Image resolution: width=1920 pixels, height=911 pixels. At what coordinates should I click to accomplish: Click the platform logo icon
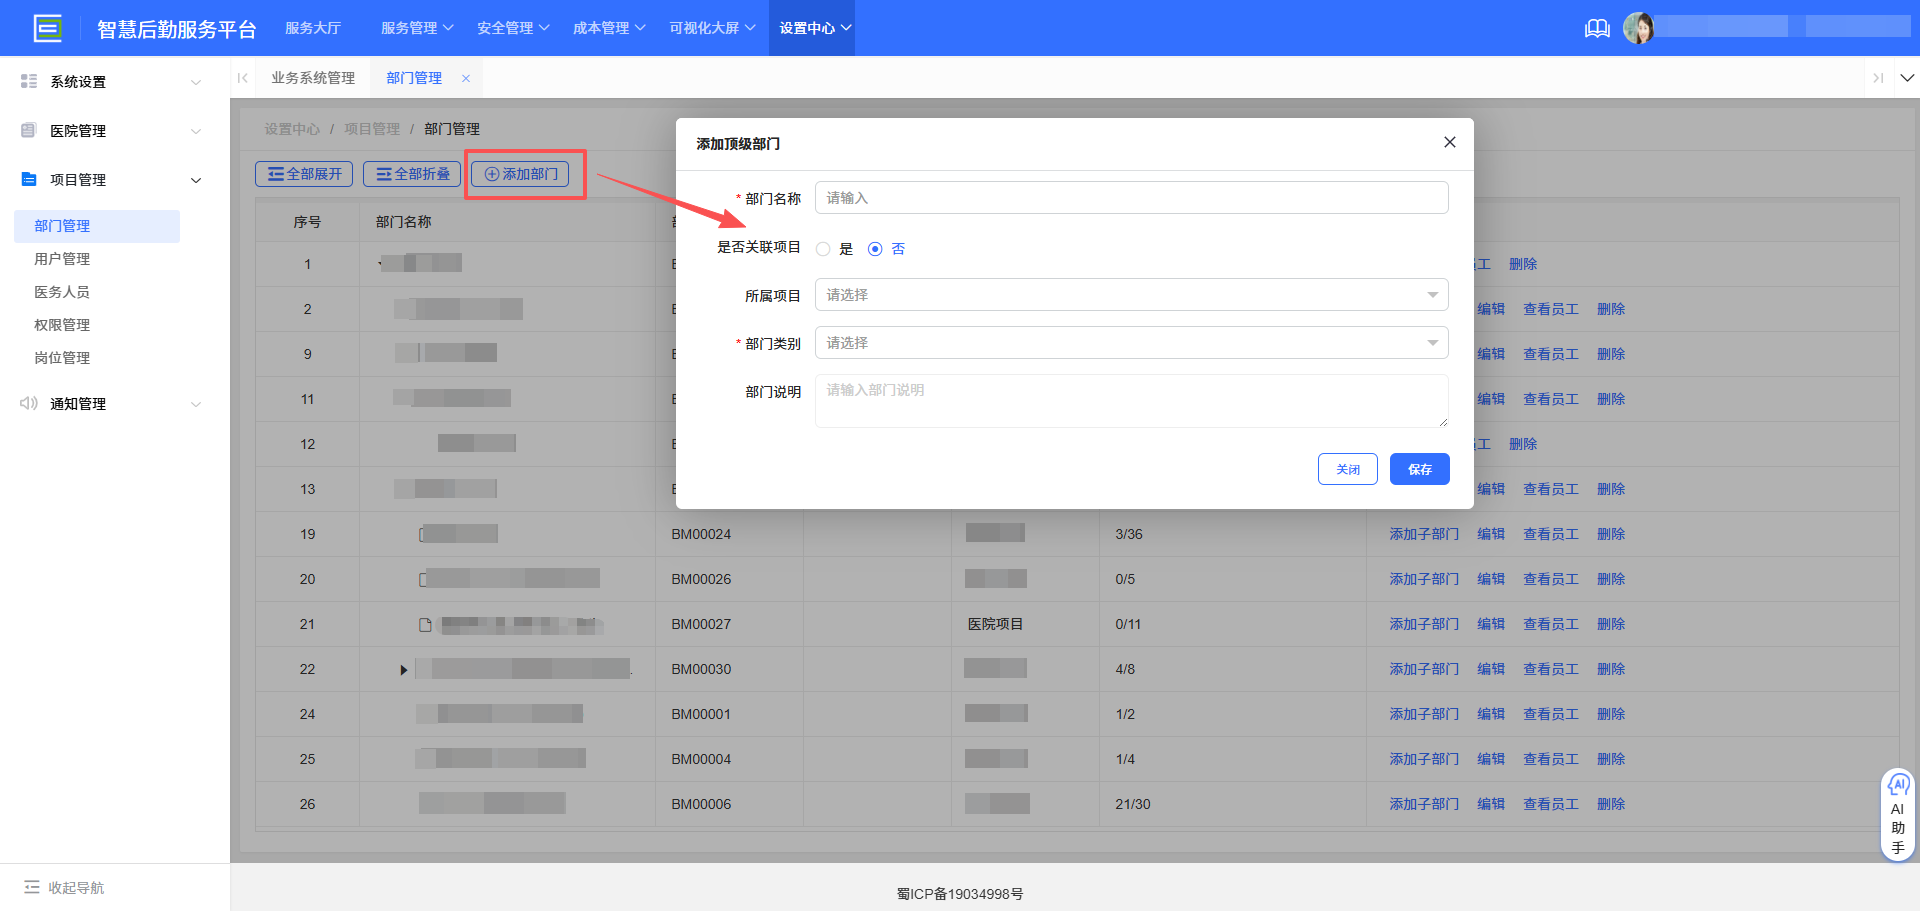pyautogui.click(x=47, y=28)
